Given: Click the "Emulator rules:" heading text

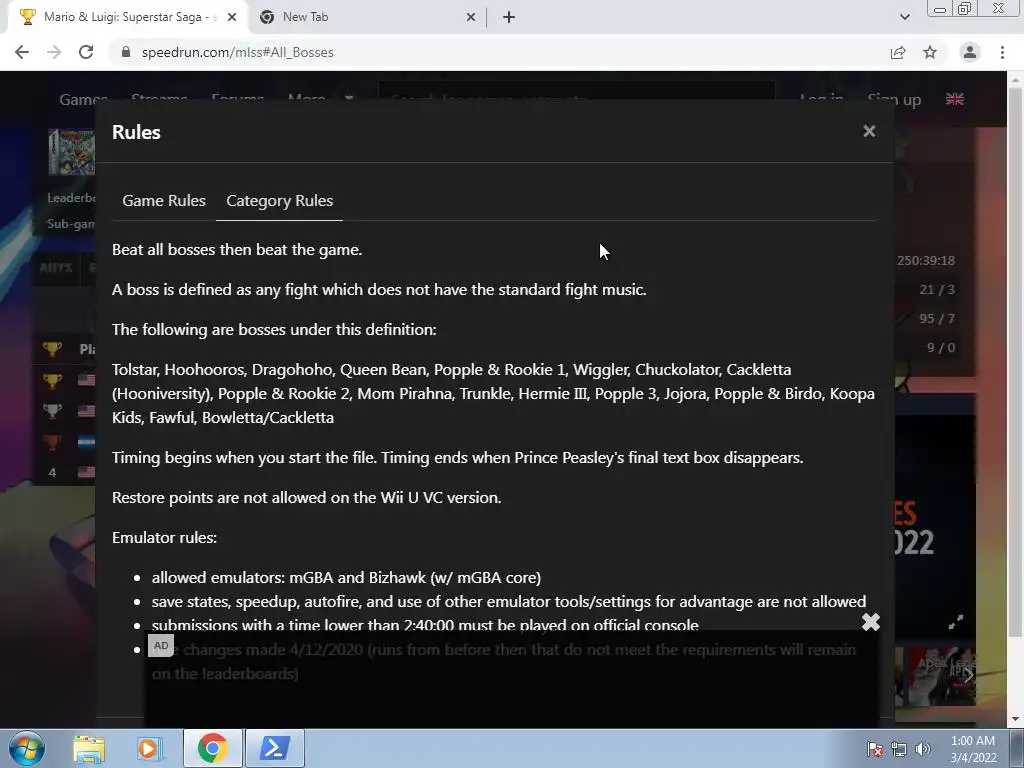Looking at the screenshot, I should pos(165,537).
